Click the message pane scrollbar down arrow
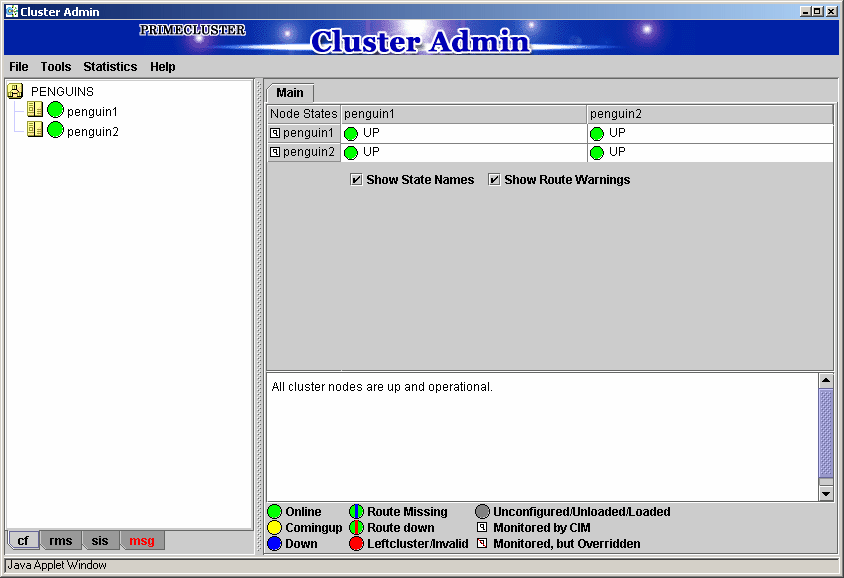This screenshot has width=844, height=578. 826,493
